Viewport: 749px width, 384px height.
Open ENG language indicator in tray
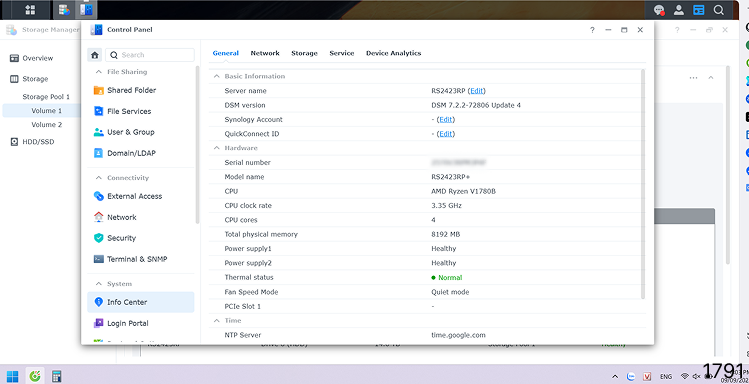666,376
